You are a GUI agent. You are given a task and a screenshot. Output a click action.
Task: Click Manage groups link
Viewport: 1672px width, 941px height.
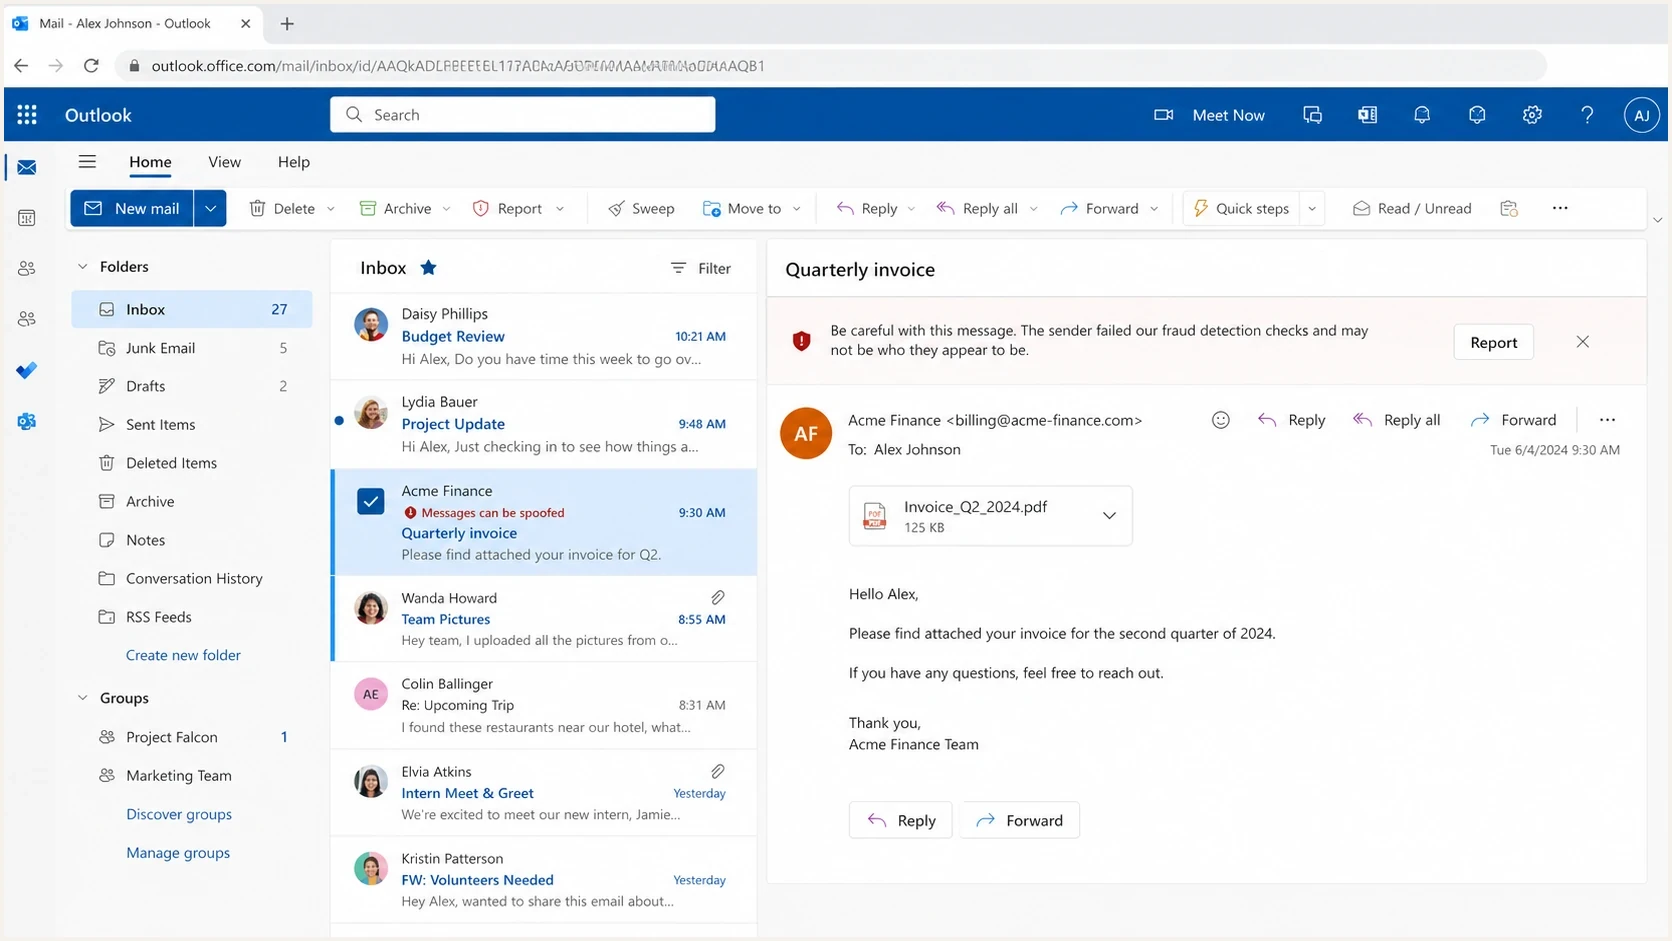point(178,853)
